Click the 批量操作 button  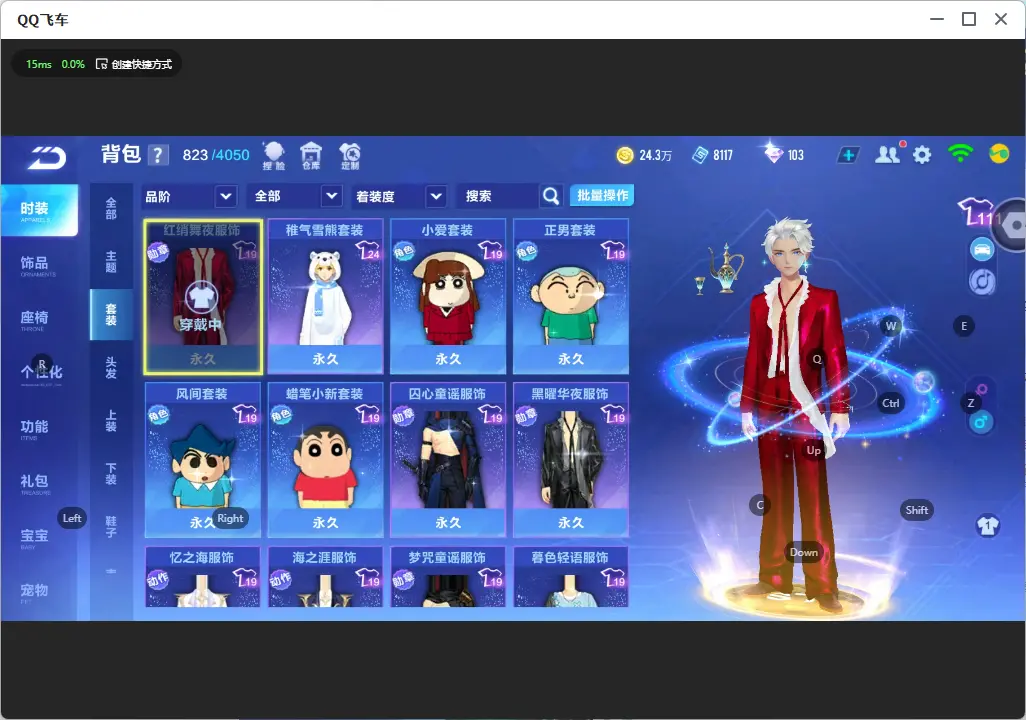(x=602, y=195)
